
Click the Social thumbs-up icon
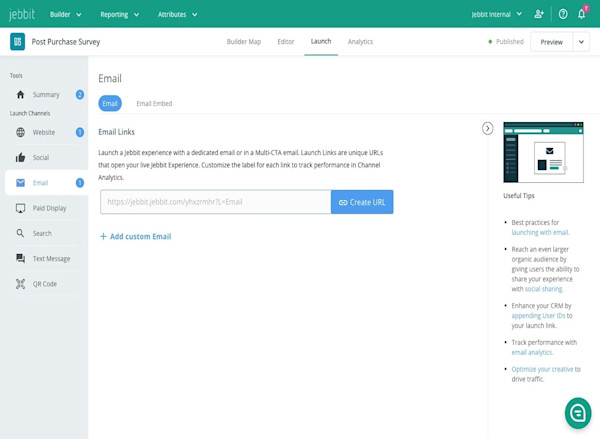[x=20, y=157]
